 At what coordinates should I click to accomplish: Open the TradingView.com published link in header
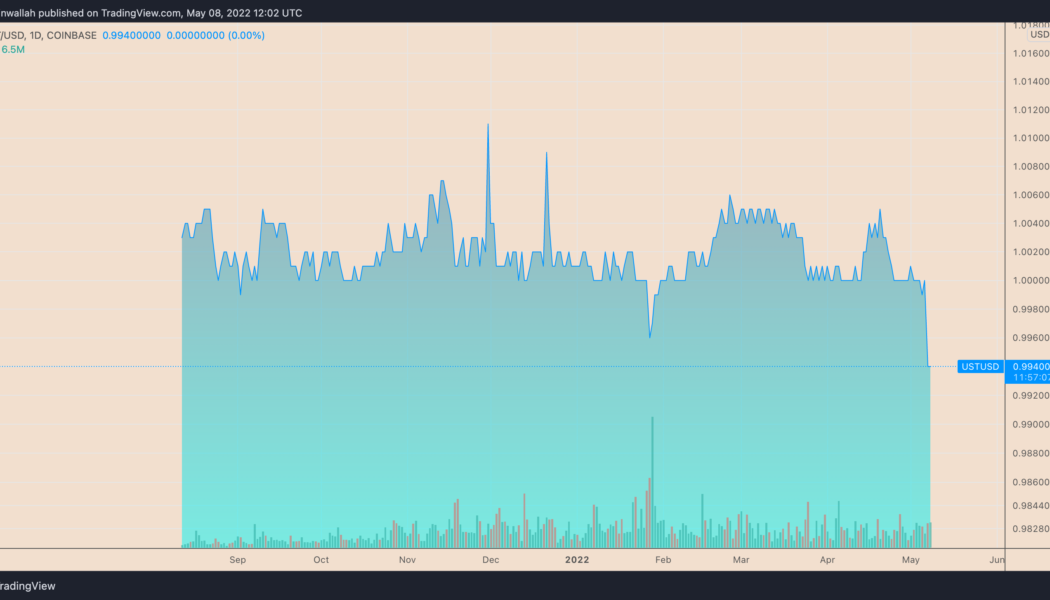136,13
